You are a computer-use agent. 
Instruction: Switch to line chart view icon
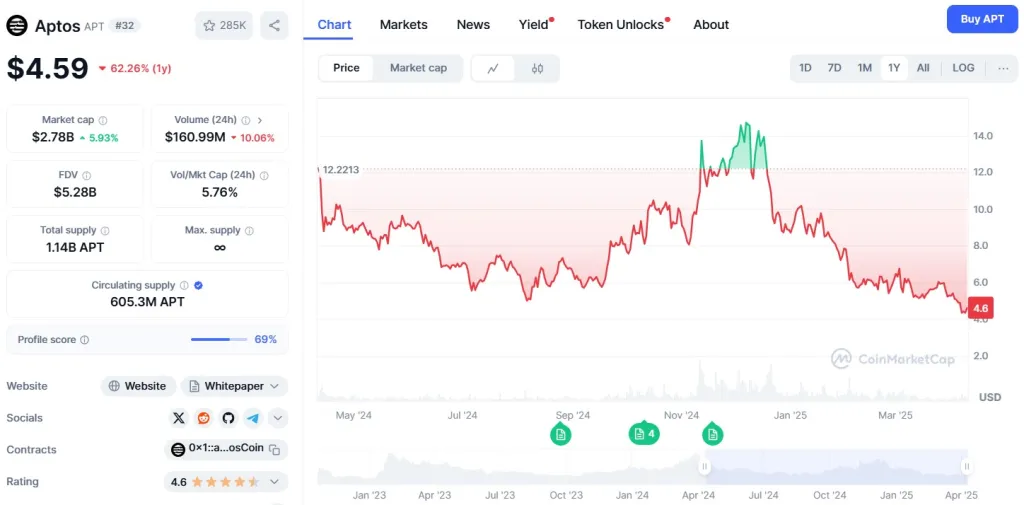pos(493,68)
